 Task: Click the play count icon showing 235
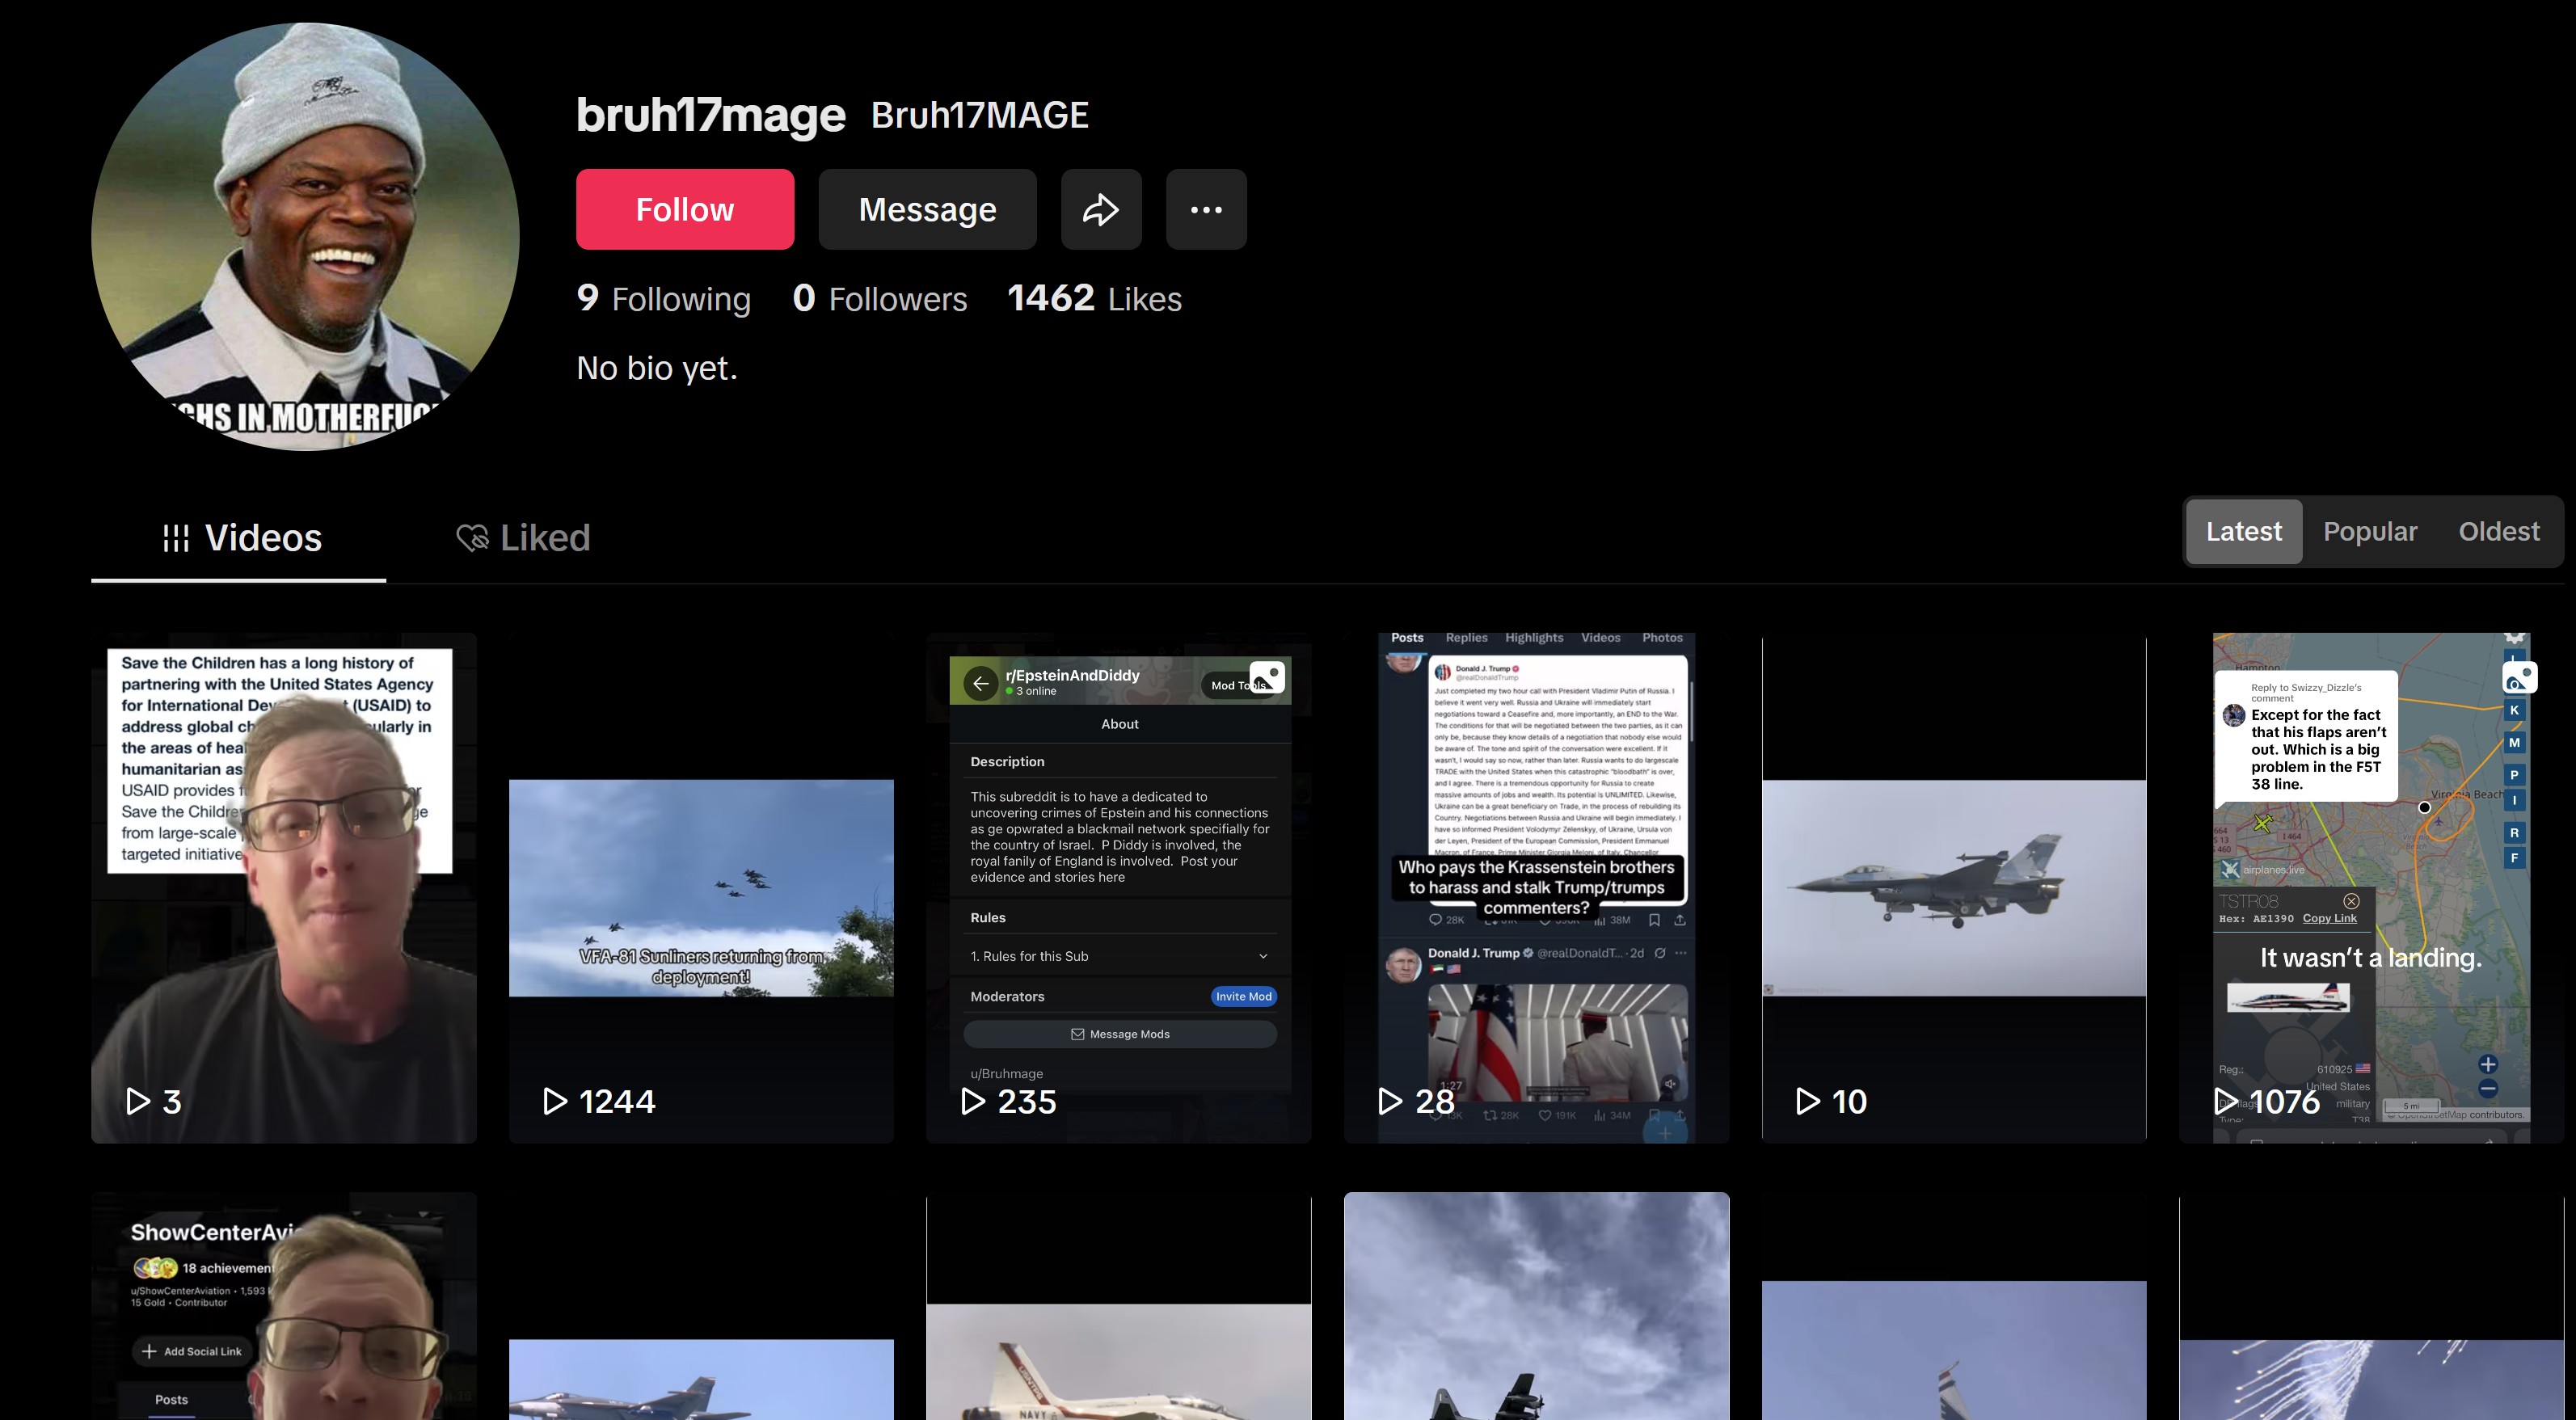tap(972, 1101)
